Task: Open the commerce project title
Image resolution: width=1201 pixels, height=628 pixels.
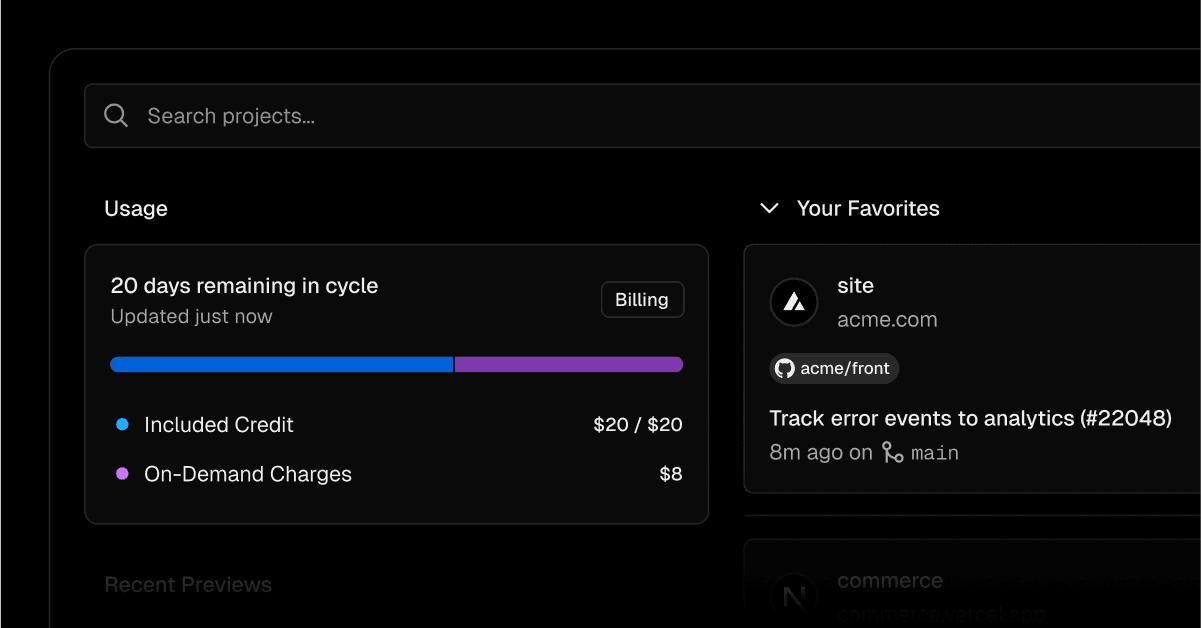Action: [890, 581]
